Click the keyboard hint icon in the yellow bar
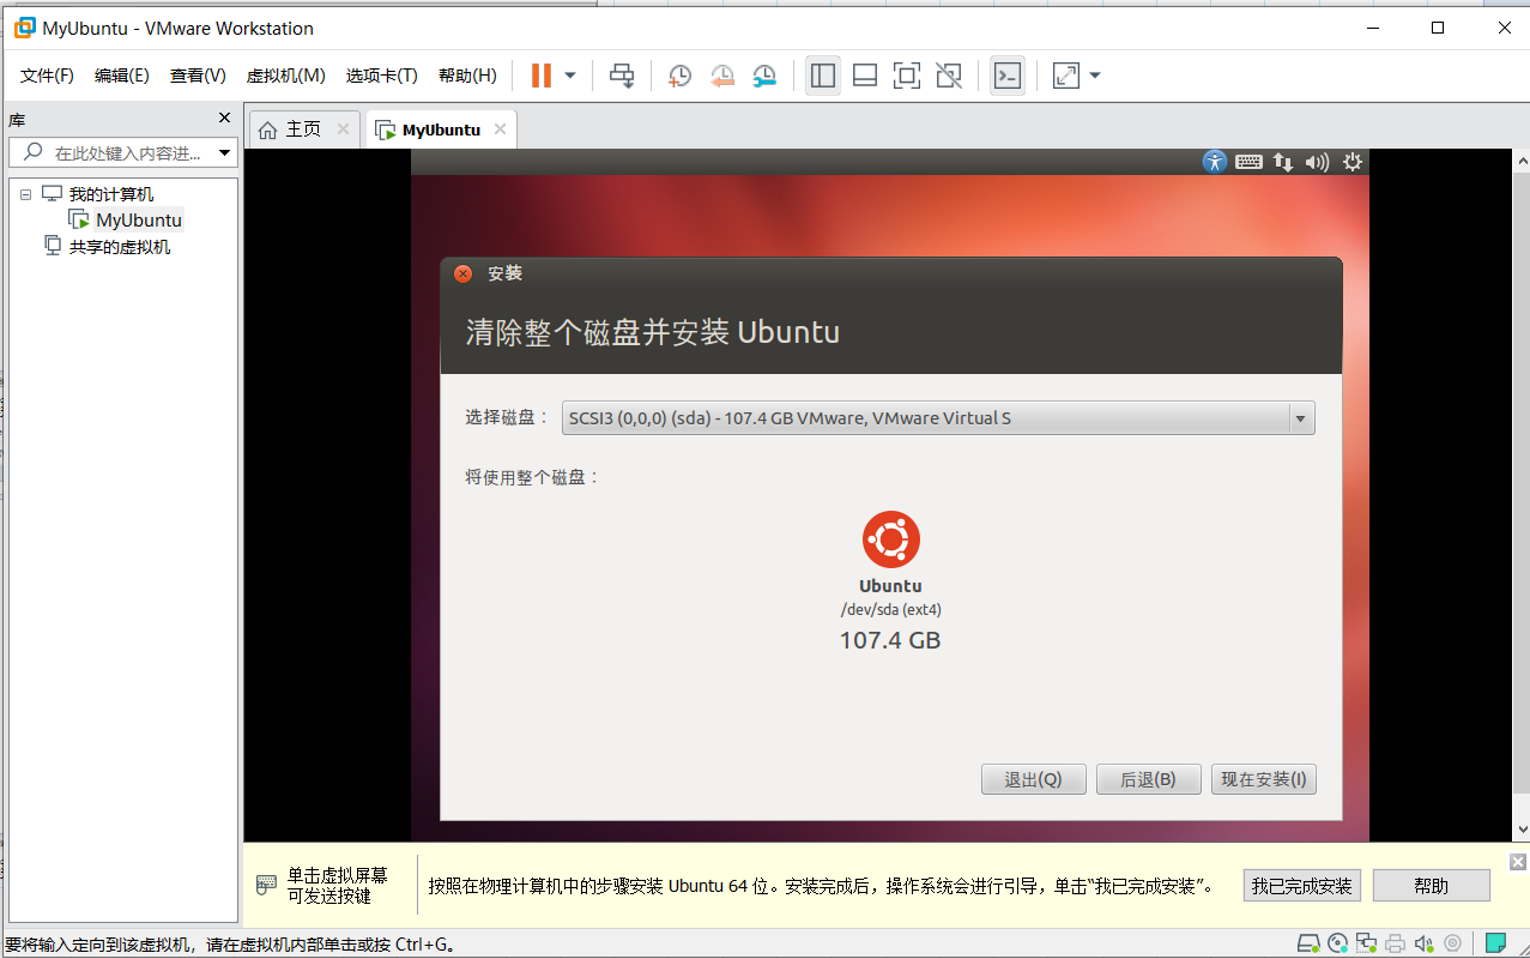Screen dimensions: 1530x958 pos(266,885)
